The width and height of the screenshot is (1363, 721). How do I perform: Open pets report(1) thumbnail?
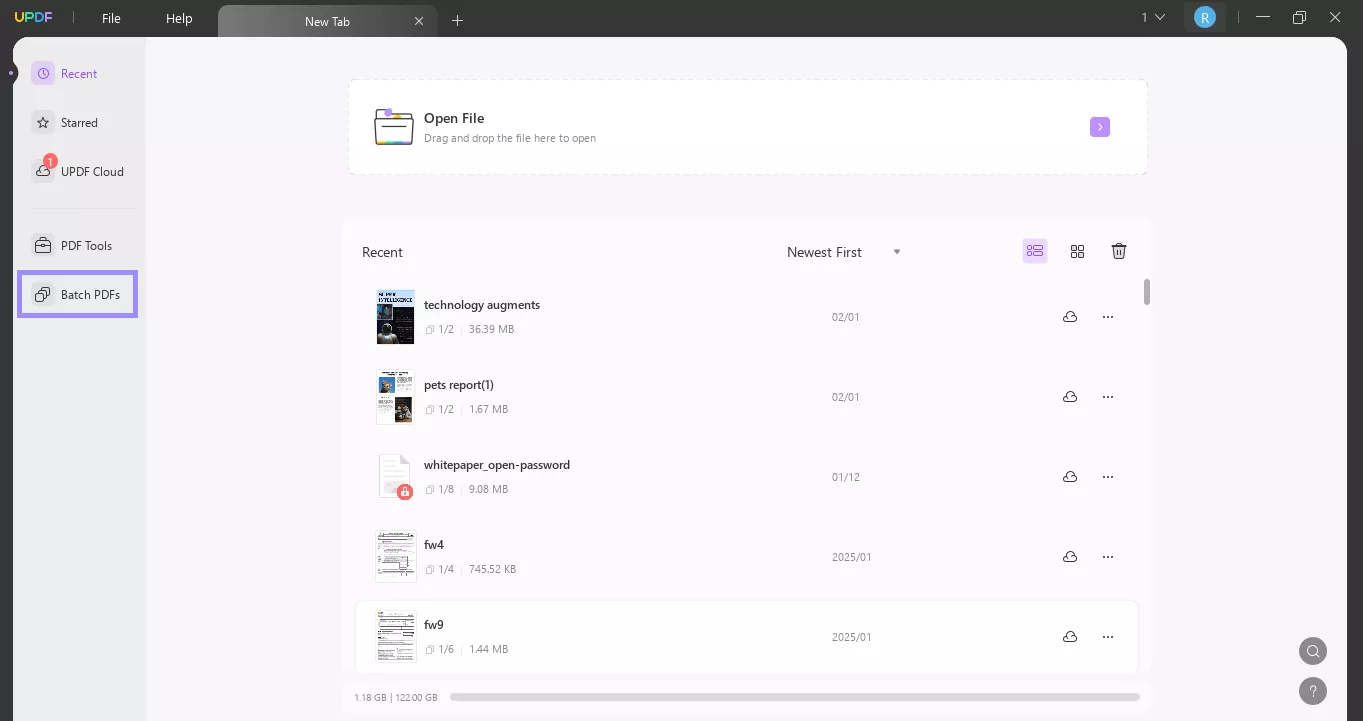tap(395, 397)
